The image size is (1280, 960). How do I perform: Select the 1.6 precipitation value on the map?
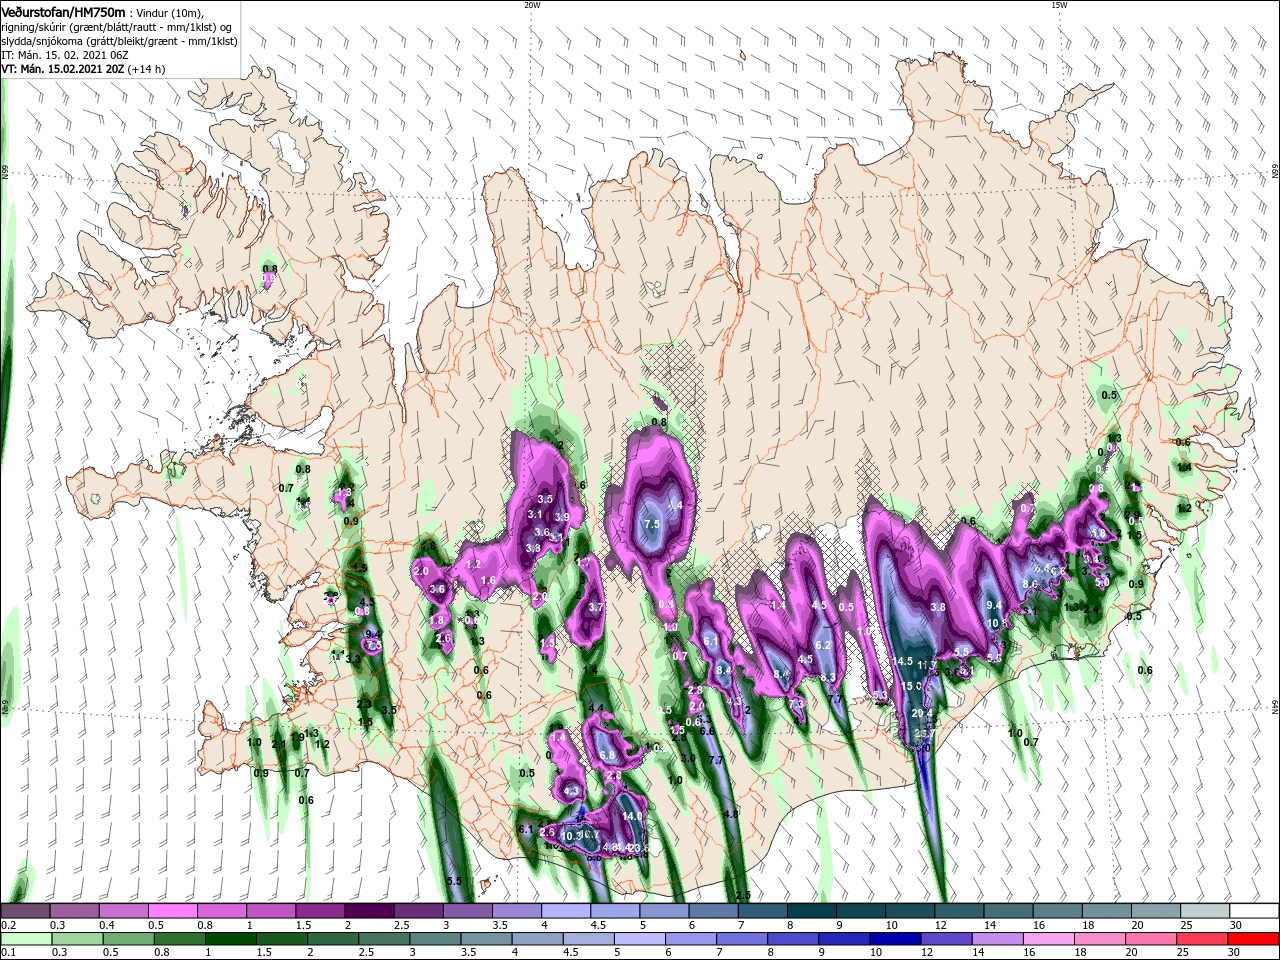[x=489, y=580]
